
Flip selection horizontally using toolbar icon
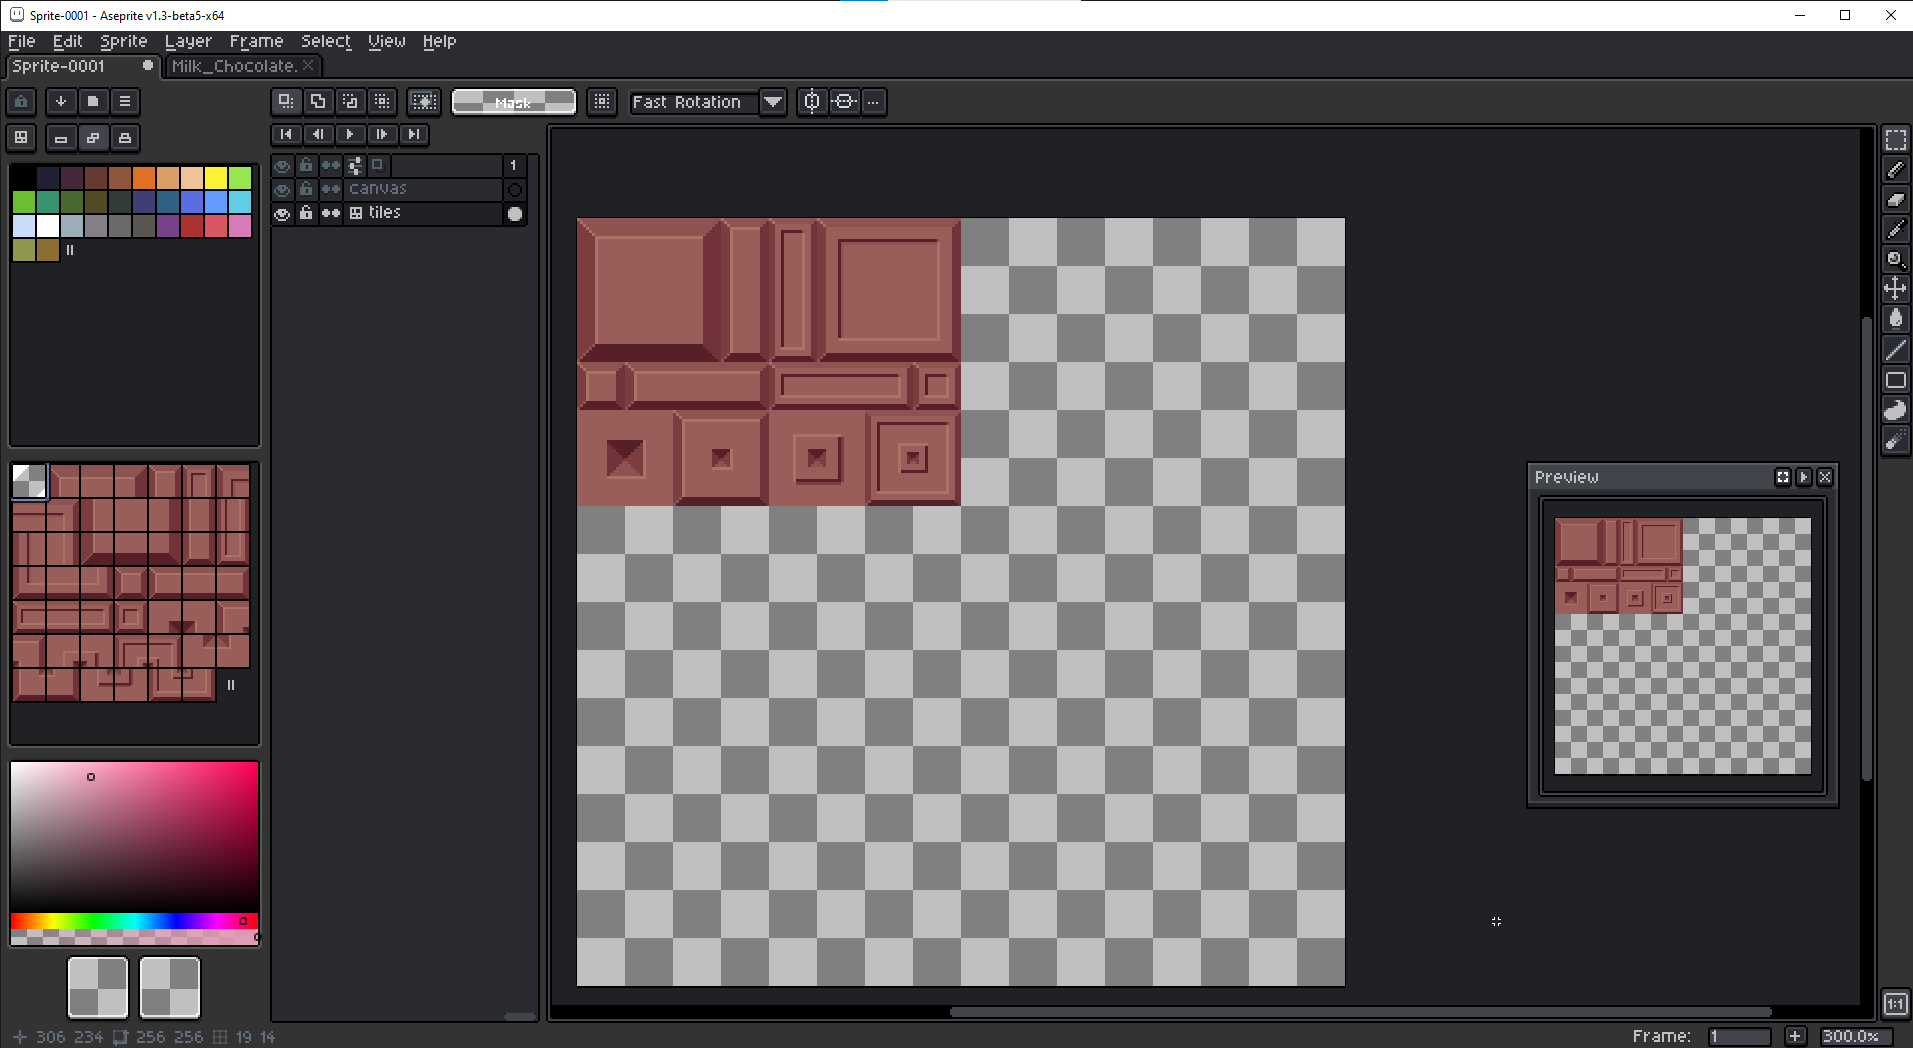coord(812,102)
